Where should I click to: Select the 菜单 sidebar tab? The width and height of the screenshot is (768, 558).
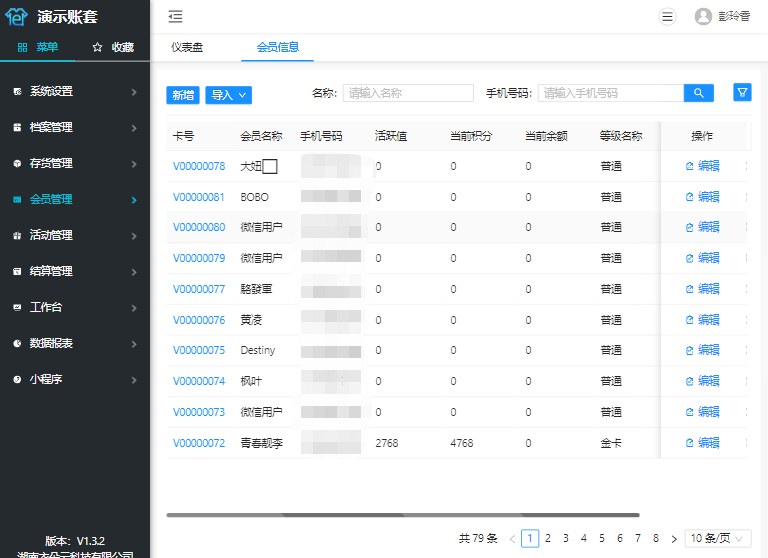pos(38,47)
